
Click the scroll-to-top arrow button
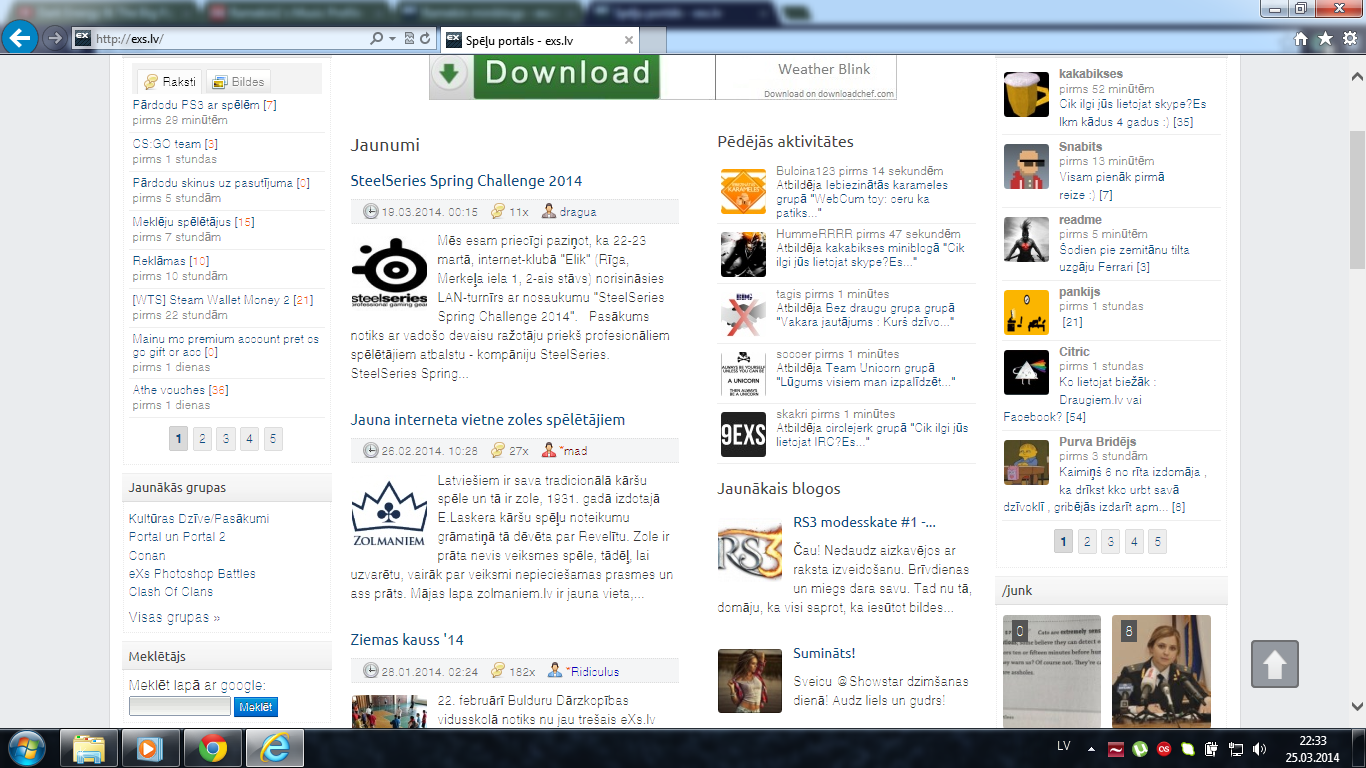[x=1275, y=664]
